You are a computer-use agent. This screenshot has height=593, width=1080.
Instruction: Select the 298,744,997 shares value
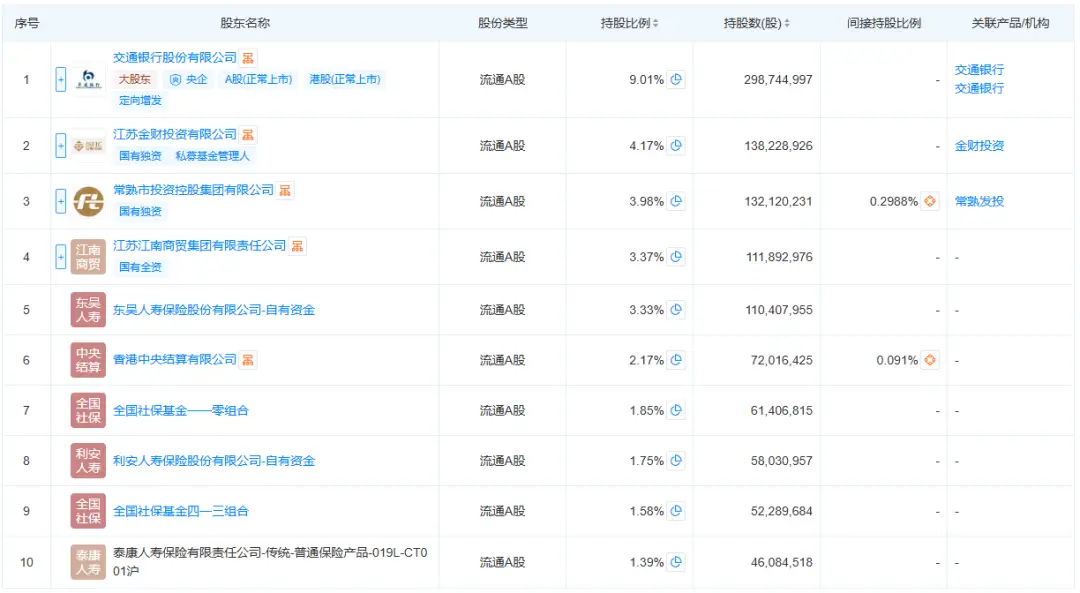(778, 80)
